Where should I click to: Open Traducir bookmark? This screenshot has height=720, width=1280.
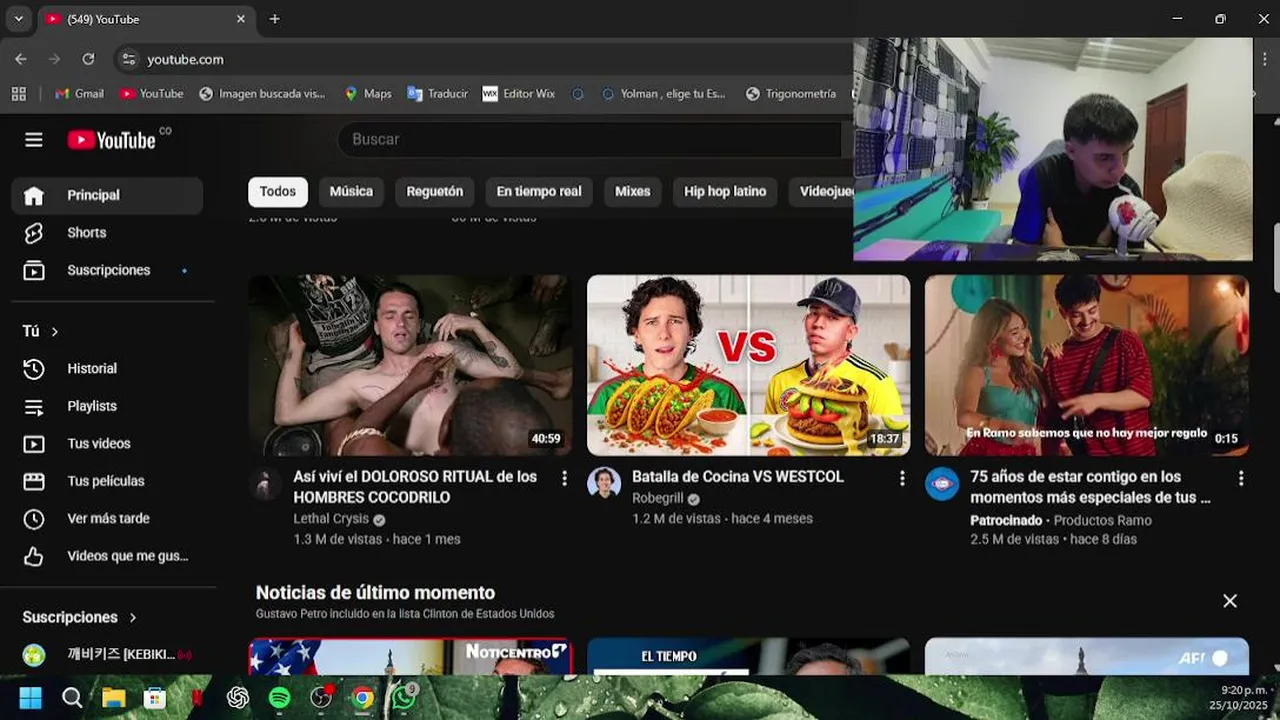pos(437,93)
